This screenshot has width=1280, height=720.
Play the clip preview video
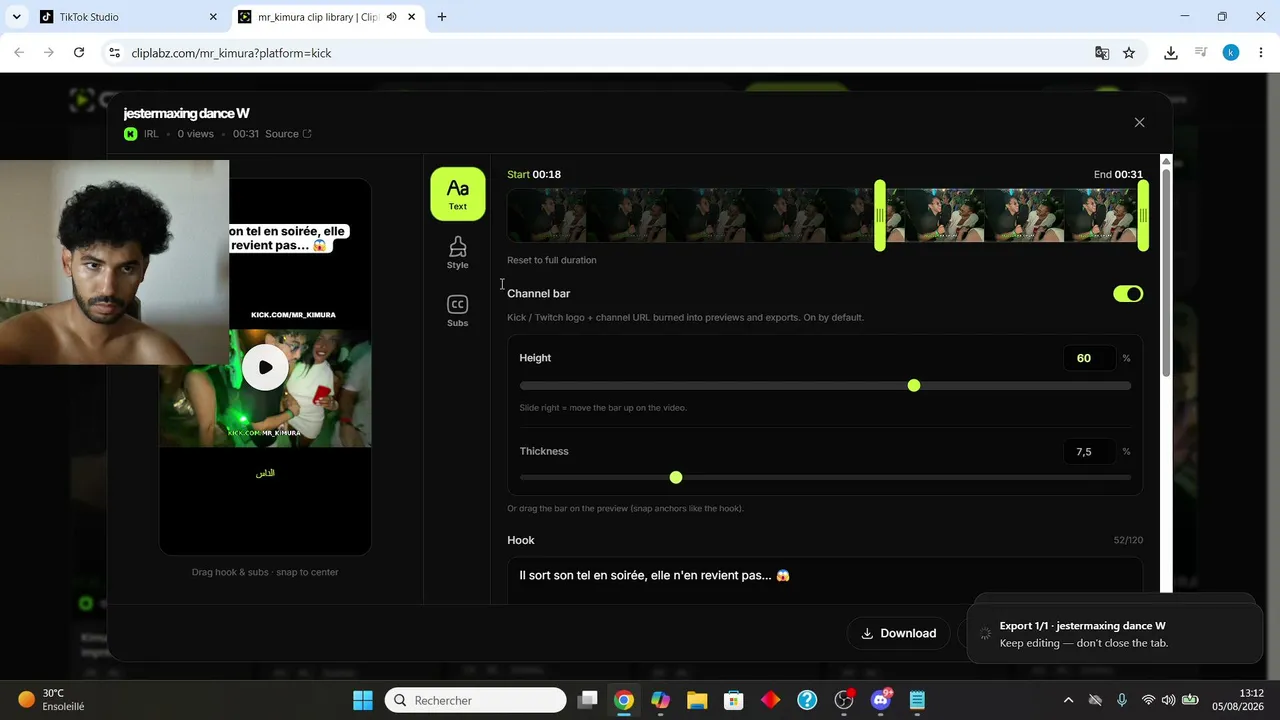265,367
